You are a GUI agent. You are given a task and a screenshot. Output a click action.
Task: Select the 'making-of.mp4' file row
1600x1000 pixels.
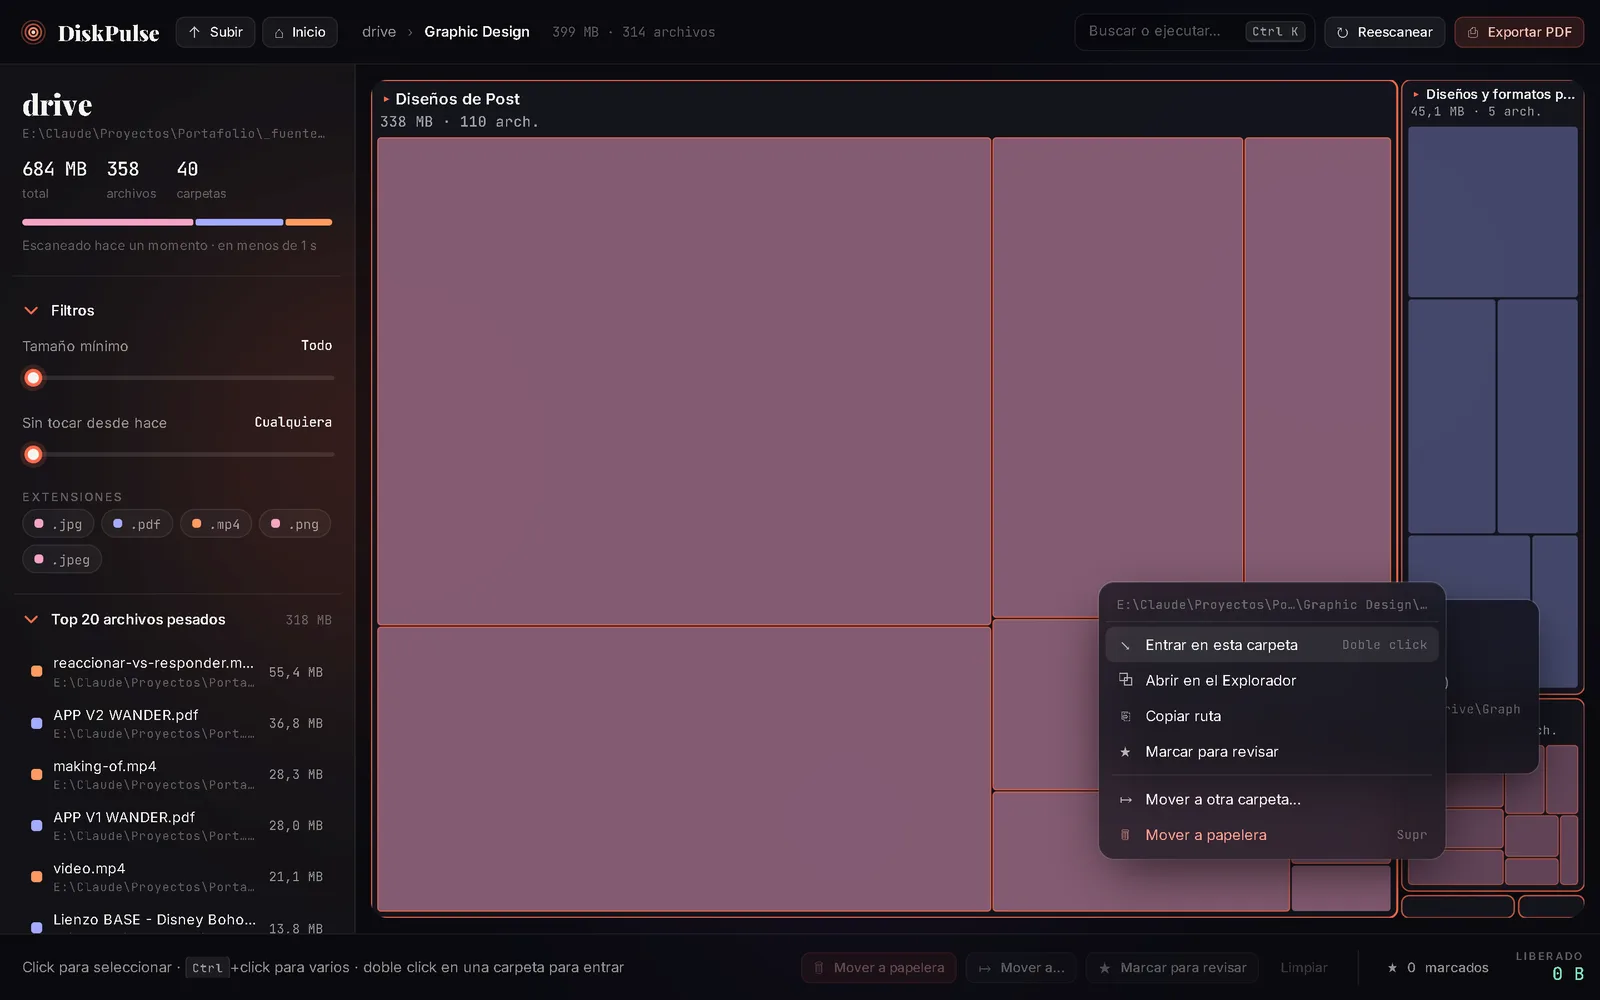(x=178, y=775)
